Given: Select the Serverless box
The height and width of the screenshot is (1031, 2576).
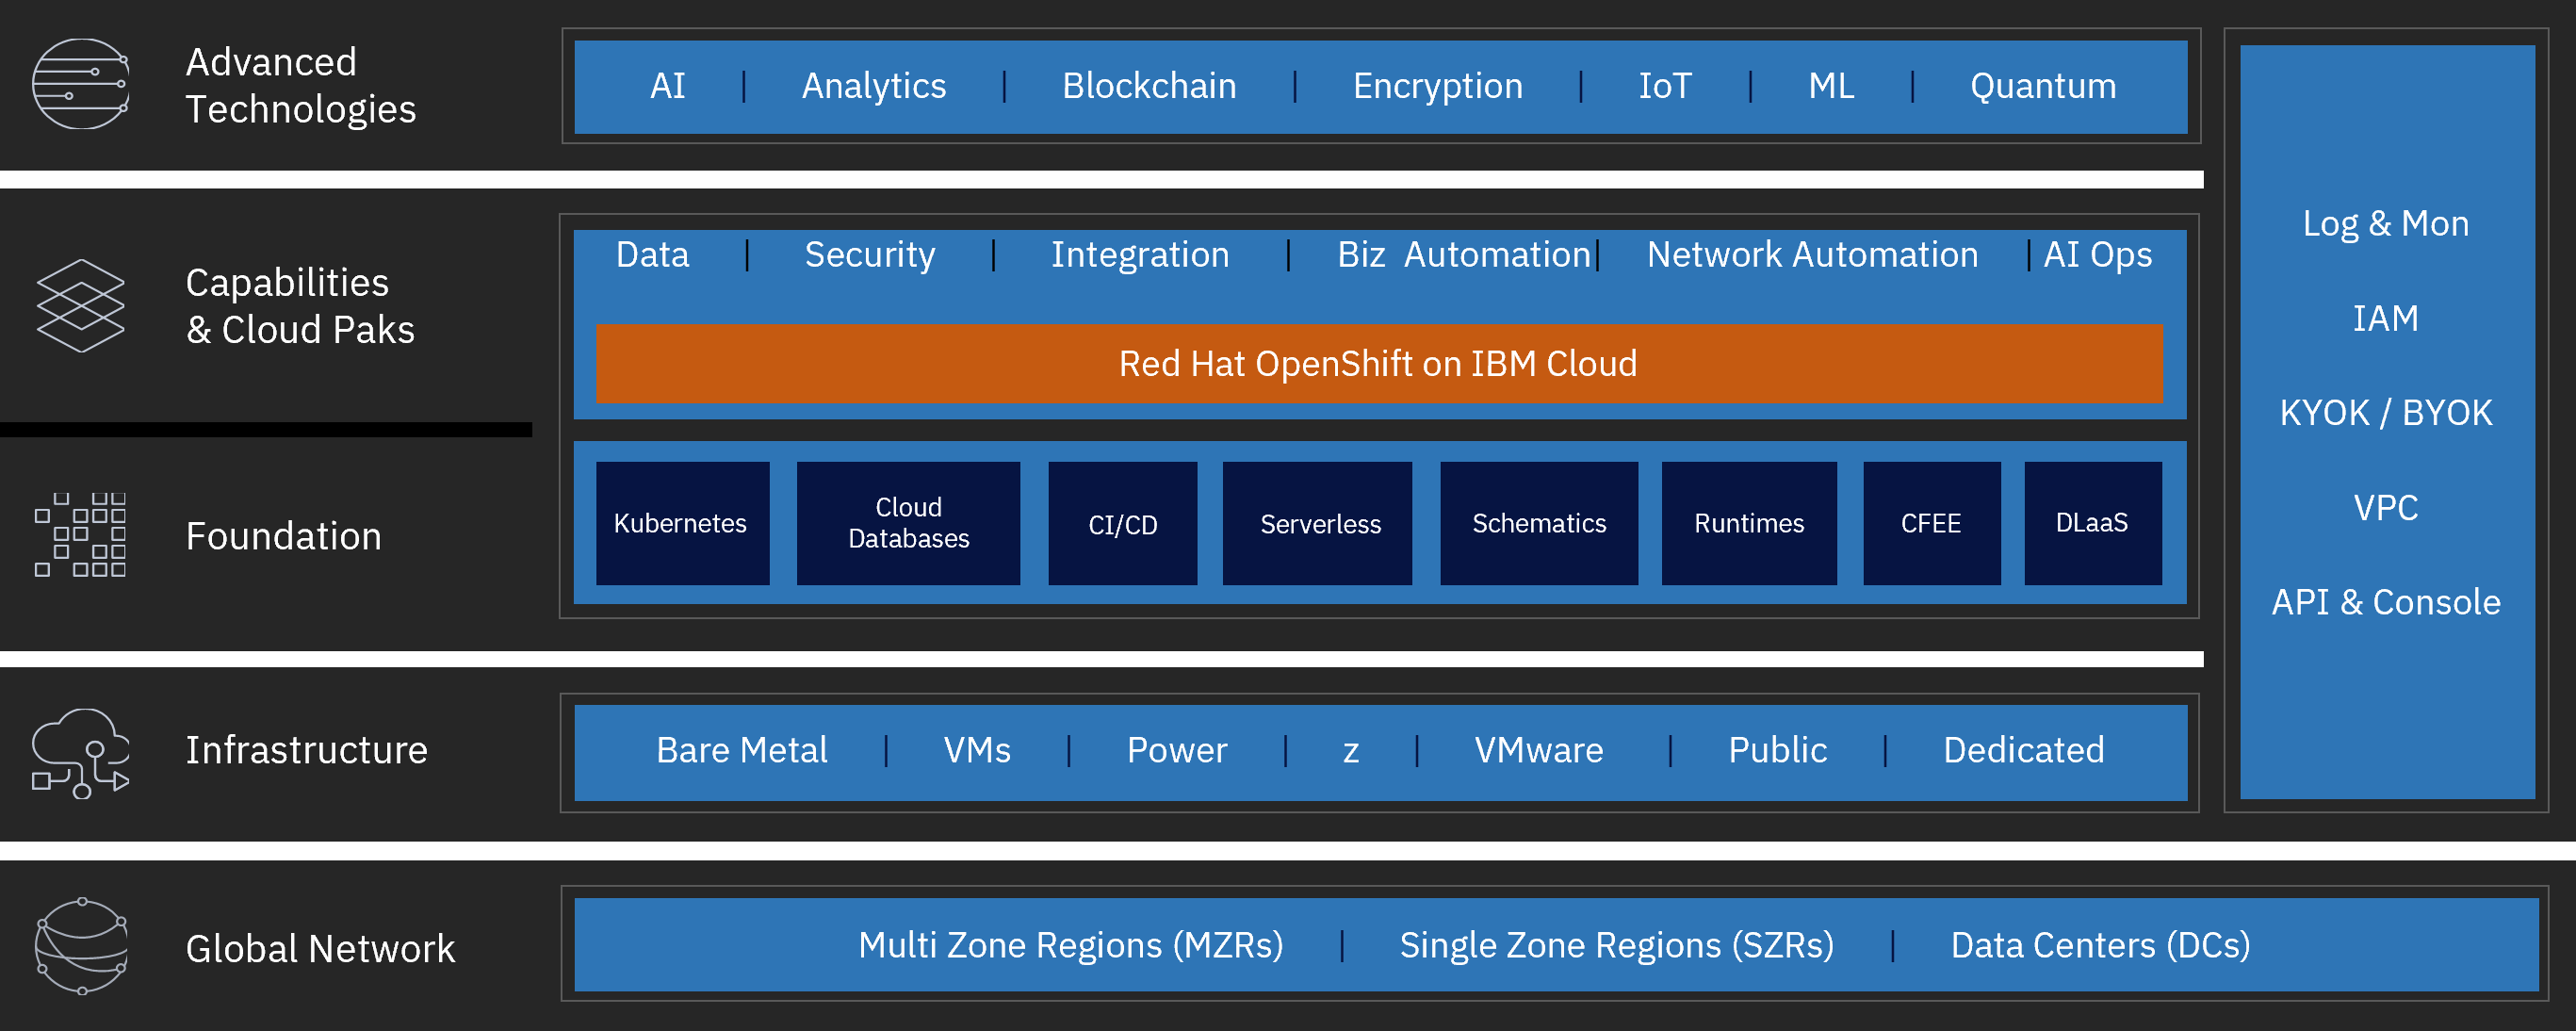Looking at the screenshot, I should coord(1317,523).
